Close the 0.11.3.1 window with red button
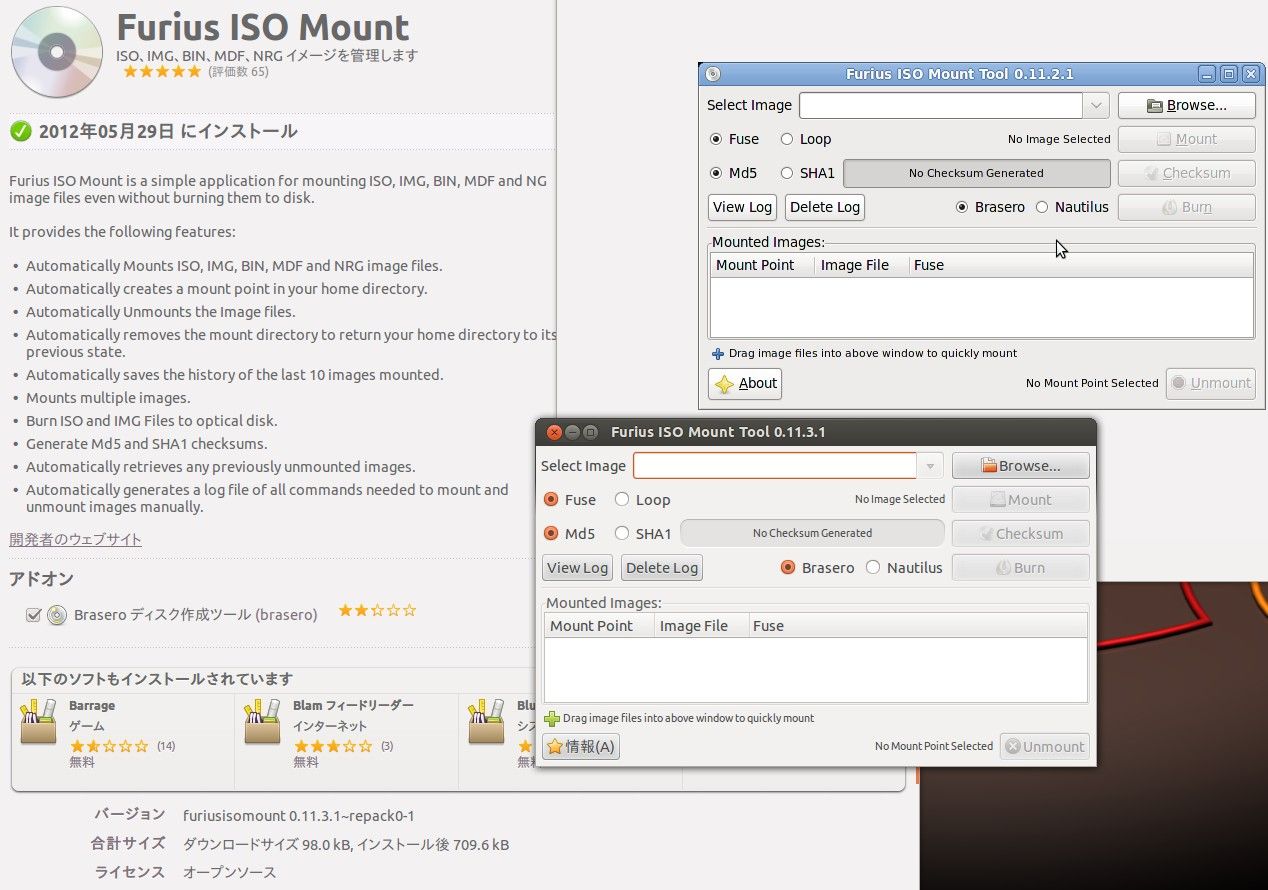 [x=554, y=432]
